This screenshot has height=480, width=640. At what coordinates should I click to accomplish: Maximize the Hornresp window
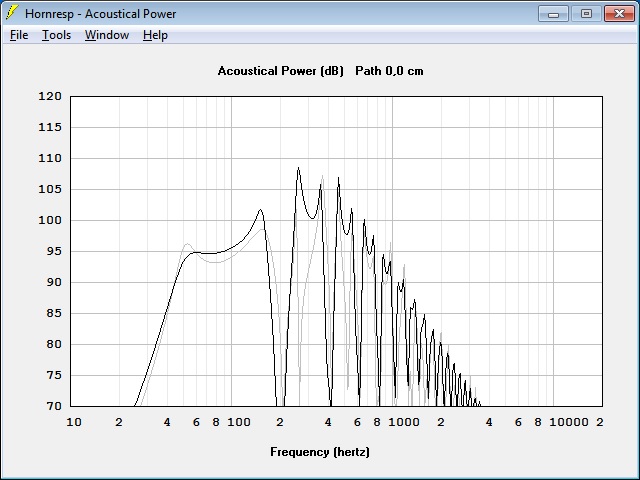coord(586,13)
